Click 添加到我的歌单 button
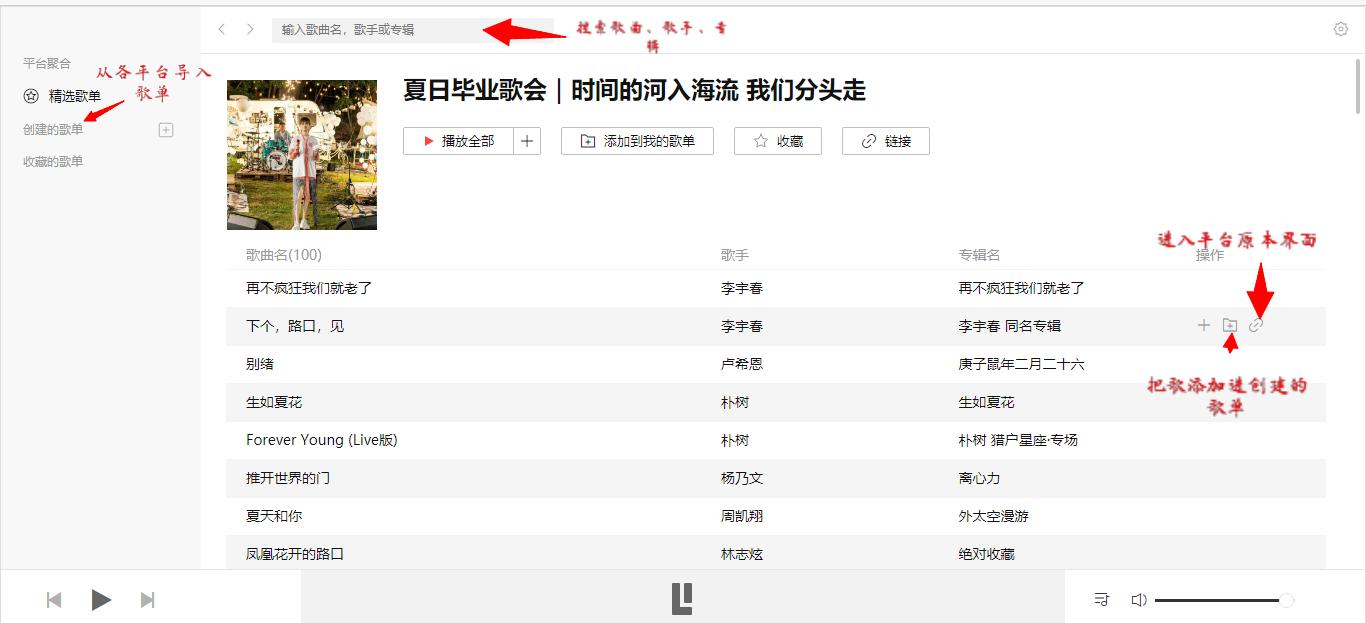The width and height of the screenshot is (1366, 623). click(x=637, y=141)
